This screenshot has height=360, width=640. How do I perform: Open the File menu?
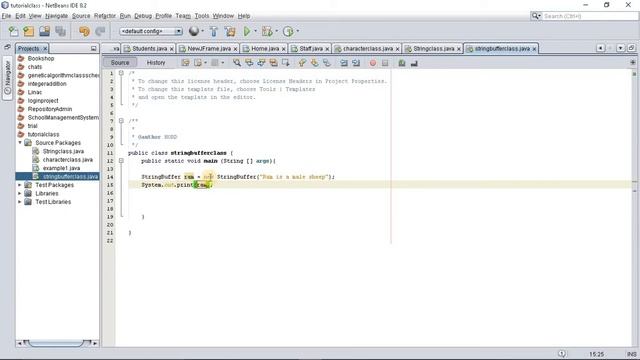[x=6, y=16]
